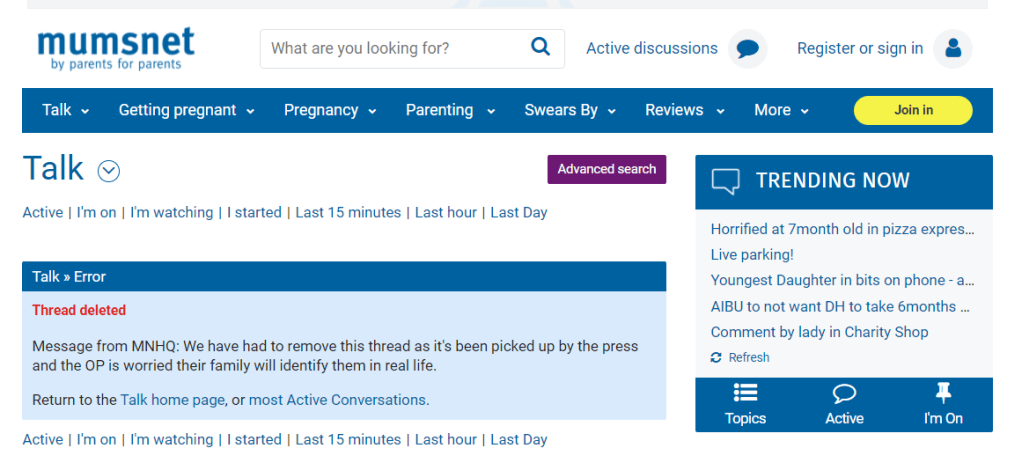Open Active discussions speech bubble icon

pyautogui.click(x=747, y=48)
